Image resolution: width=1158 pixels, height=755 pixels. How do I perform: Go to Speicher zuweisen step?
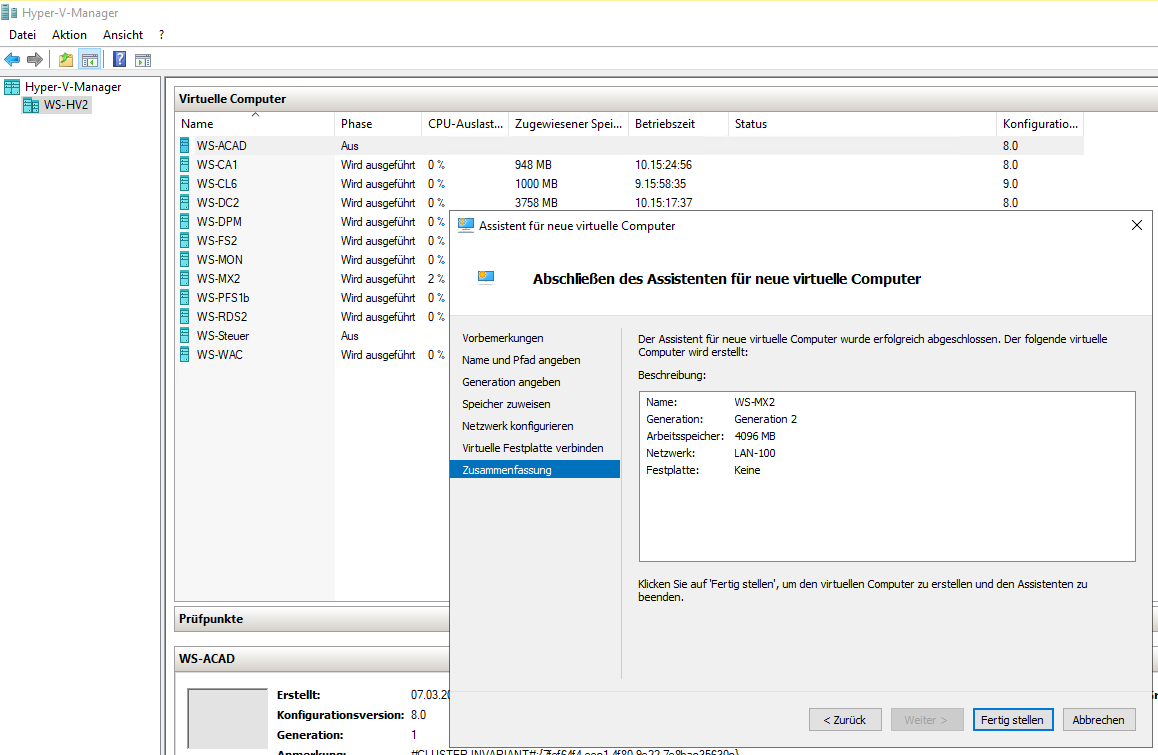click(x=506, y=404)
